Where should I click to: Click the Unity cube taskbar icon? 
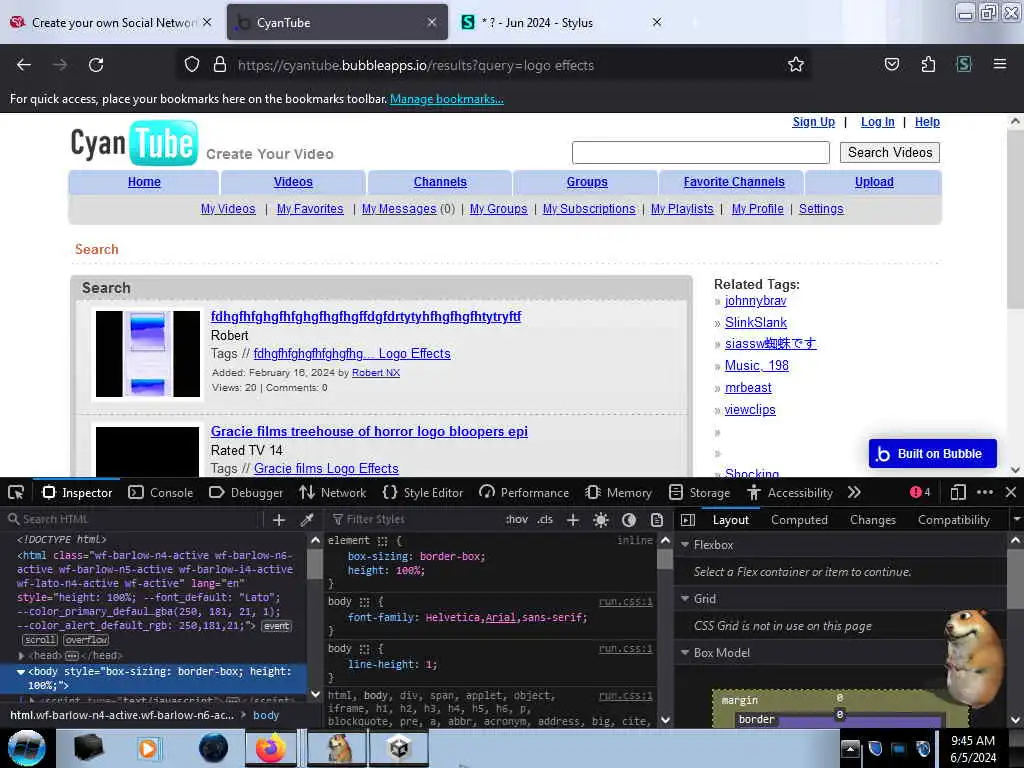[399, 748]
